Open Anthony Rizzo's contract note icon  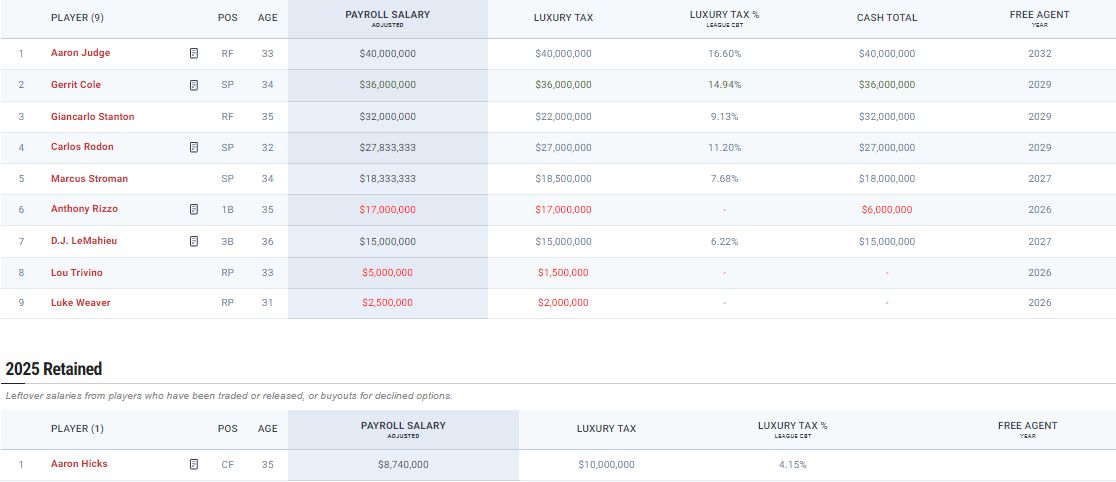pyautogui.click(x=194, y=209)
